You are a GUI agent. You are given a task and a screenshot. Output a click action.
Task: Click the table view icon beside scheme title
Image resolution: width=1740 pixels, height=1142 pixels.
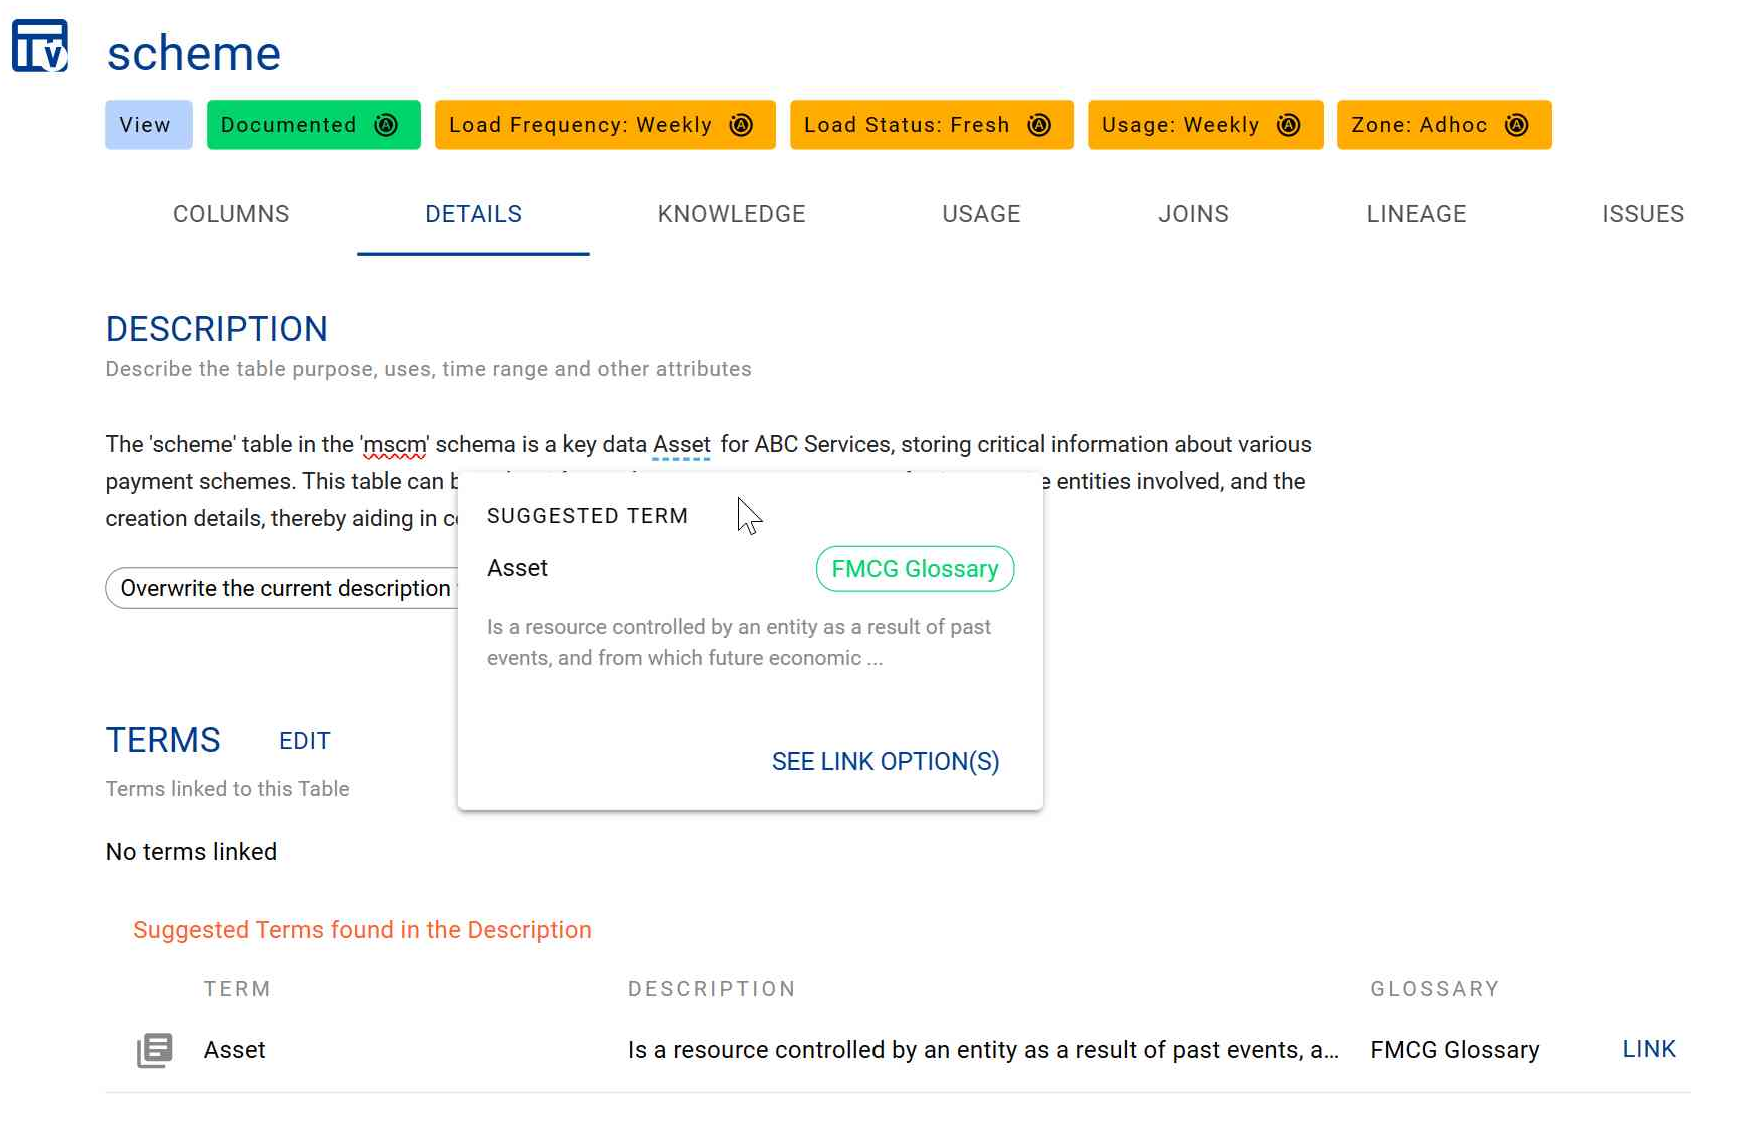[x=40, y=47]
